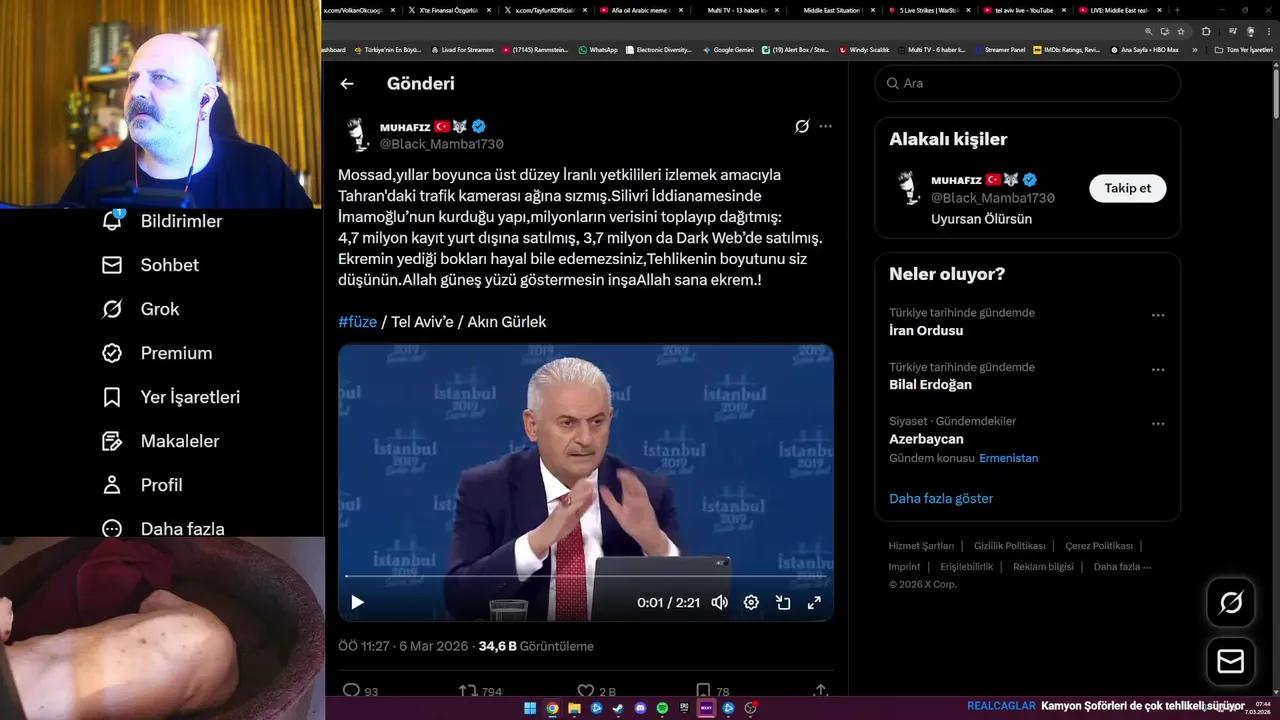This screenshot has width=1280, height=720.
Task: Open Chrome from the taskbar
Action: coord(552,708)
